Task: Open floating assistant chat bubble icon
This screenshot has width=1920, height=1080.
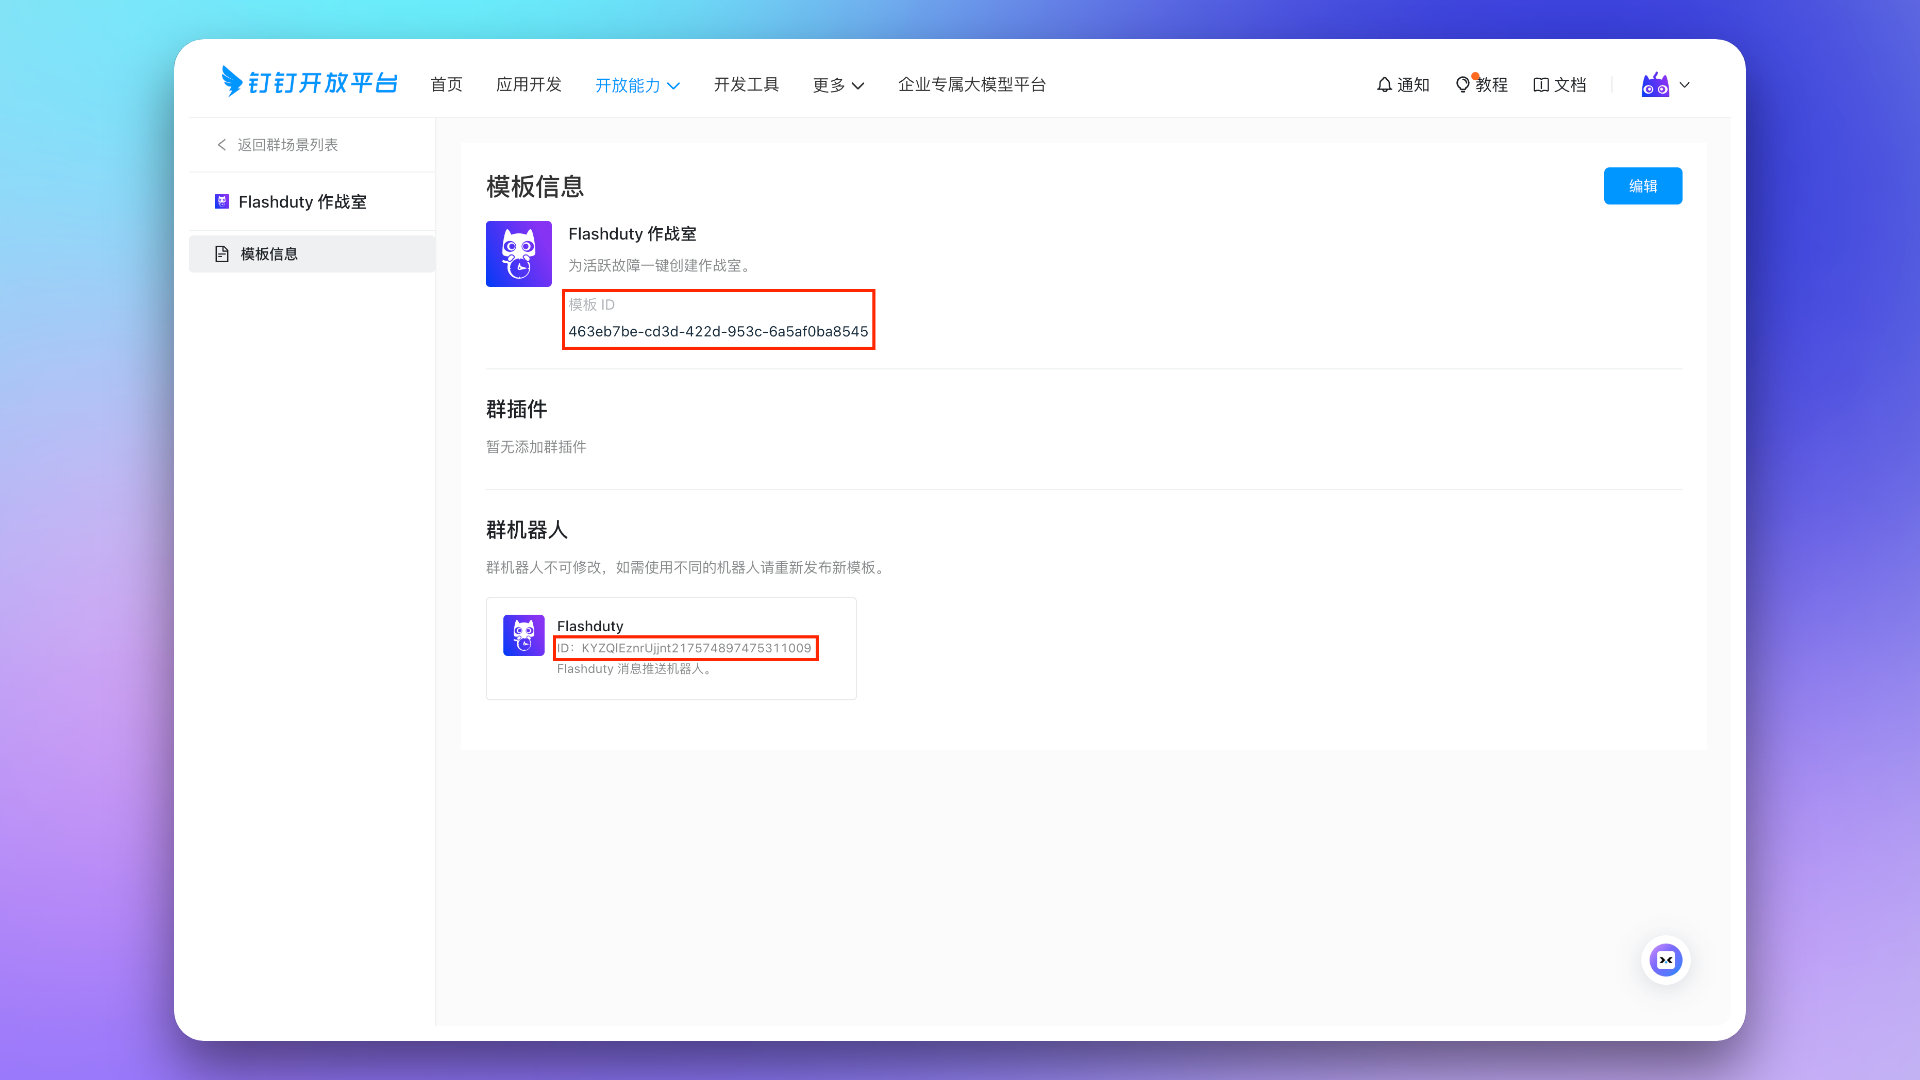Action: click(1665, 960)
